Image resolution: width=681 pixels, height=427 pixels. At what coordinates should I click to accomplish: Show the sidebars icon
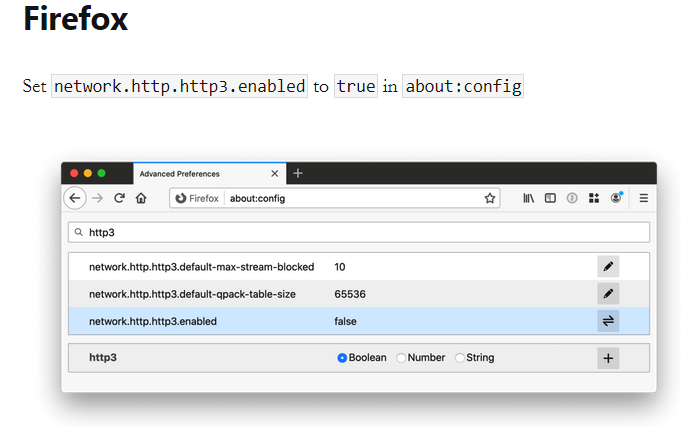550,198
